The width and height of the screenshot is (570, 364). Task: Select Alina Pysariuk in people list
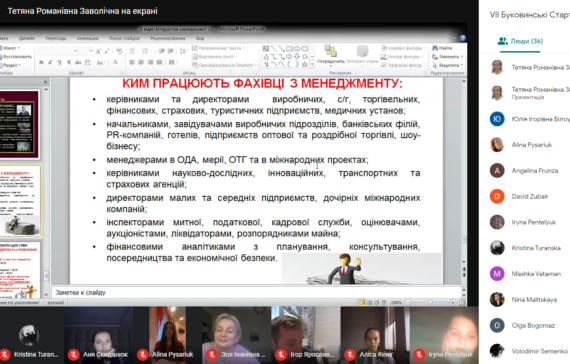coord(529,145)
